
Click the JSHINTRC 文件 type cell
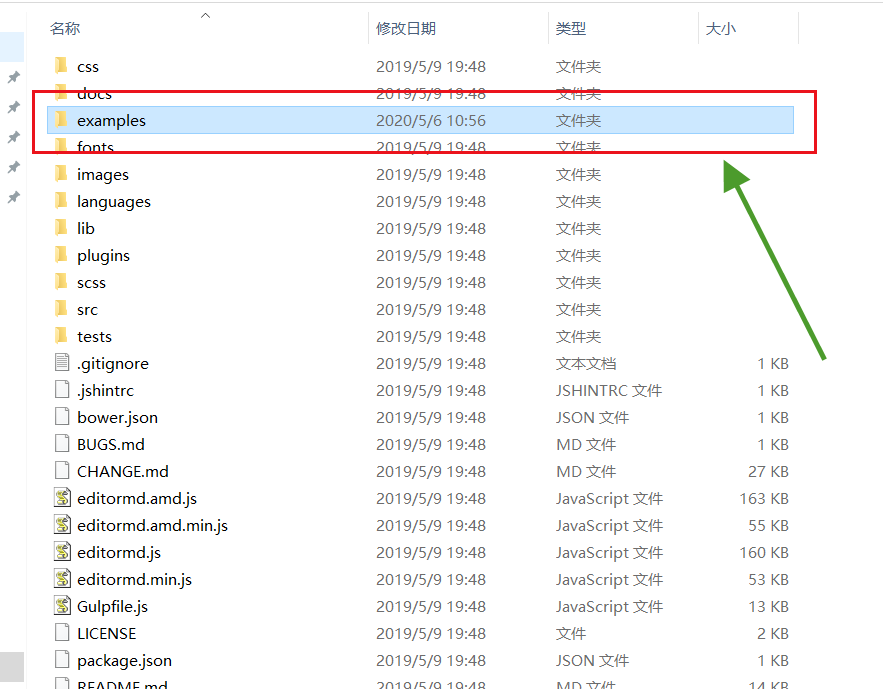pos(609,390)
